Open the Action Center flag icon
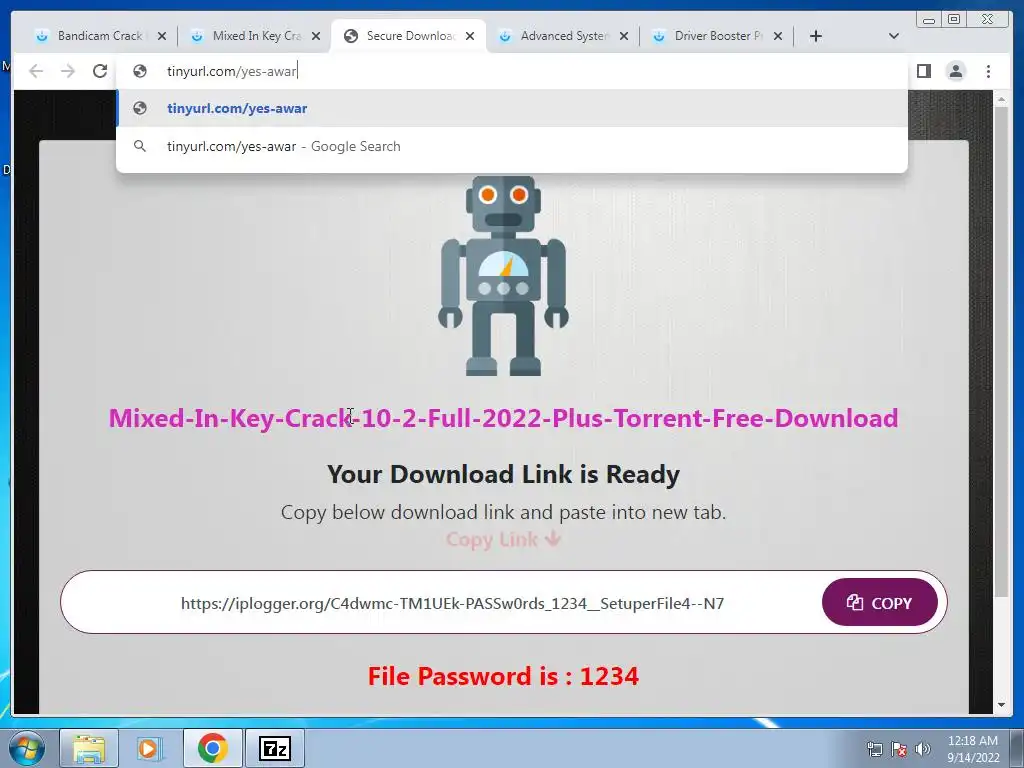 [x=899, y=749]
